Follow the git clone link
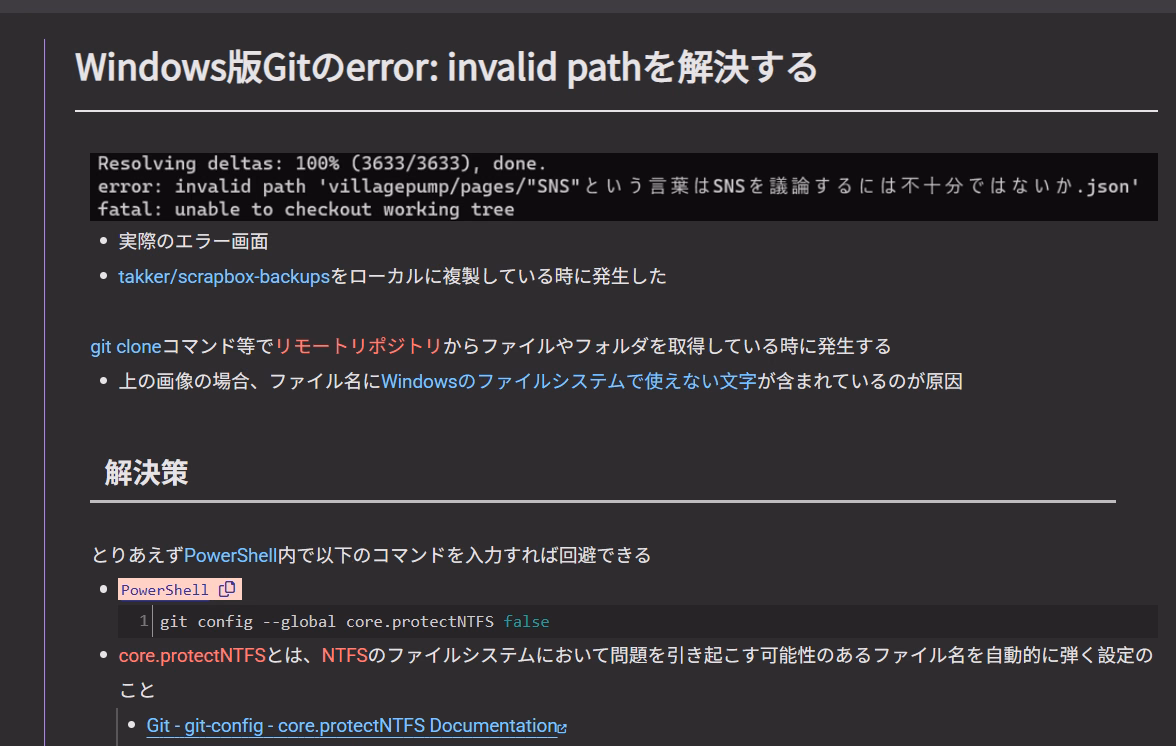The width and height of the screenshot is (1176, 746). (x=126, y=346)
